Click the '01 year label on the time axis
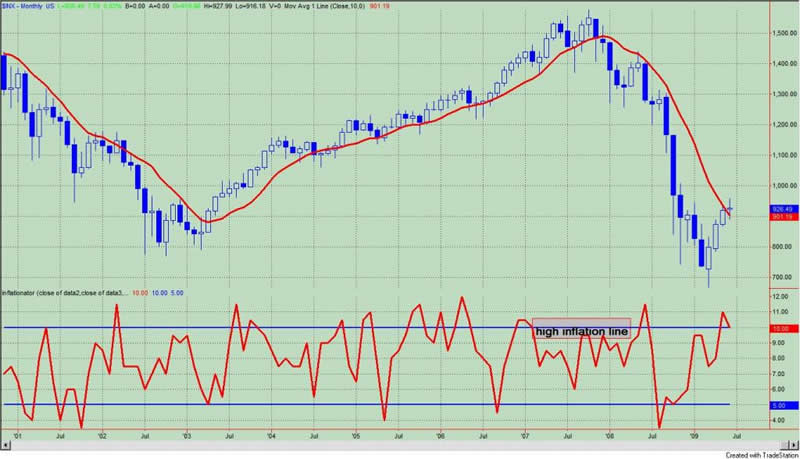The image size is (800, 459). [x=18, y=437]
